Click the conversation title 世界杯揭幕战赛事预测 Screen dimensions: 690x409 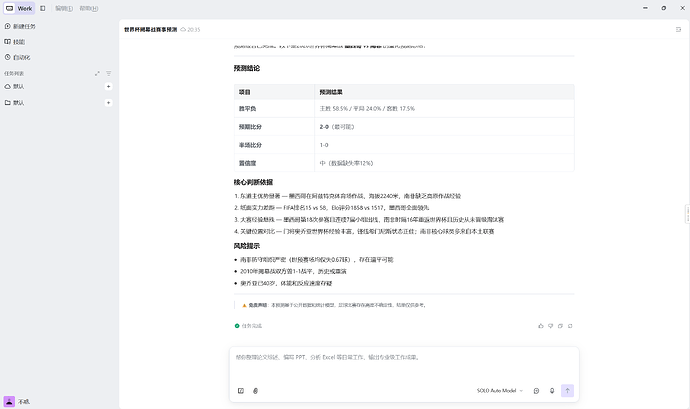click(150, 29)
